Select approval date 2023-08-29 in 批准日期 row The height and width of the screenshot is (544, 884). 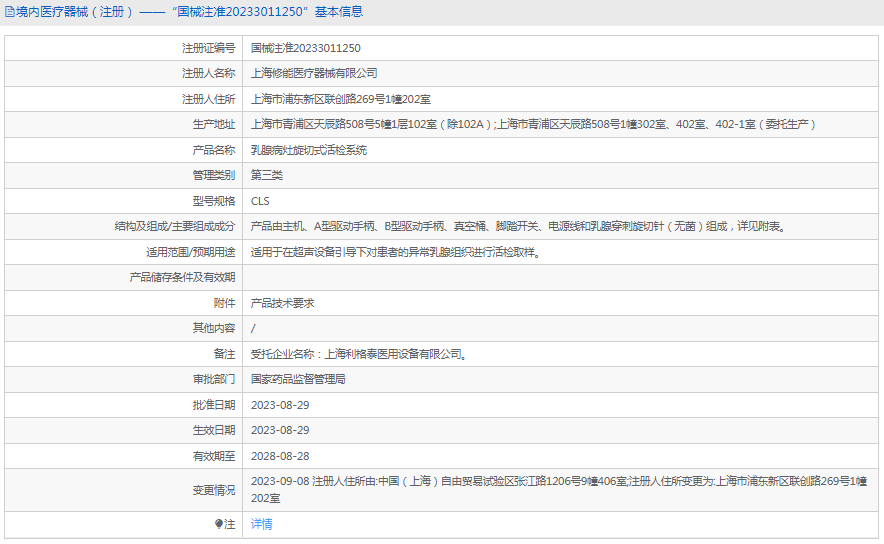tap(280, 405)
